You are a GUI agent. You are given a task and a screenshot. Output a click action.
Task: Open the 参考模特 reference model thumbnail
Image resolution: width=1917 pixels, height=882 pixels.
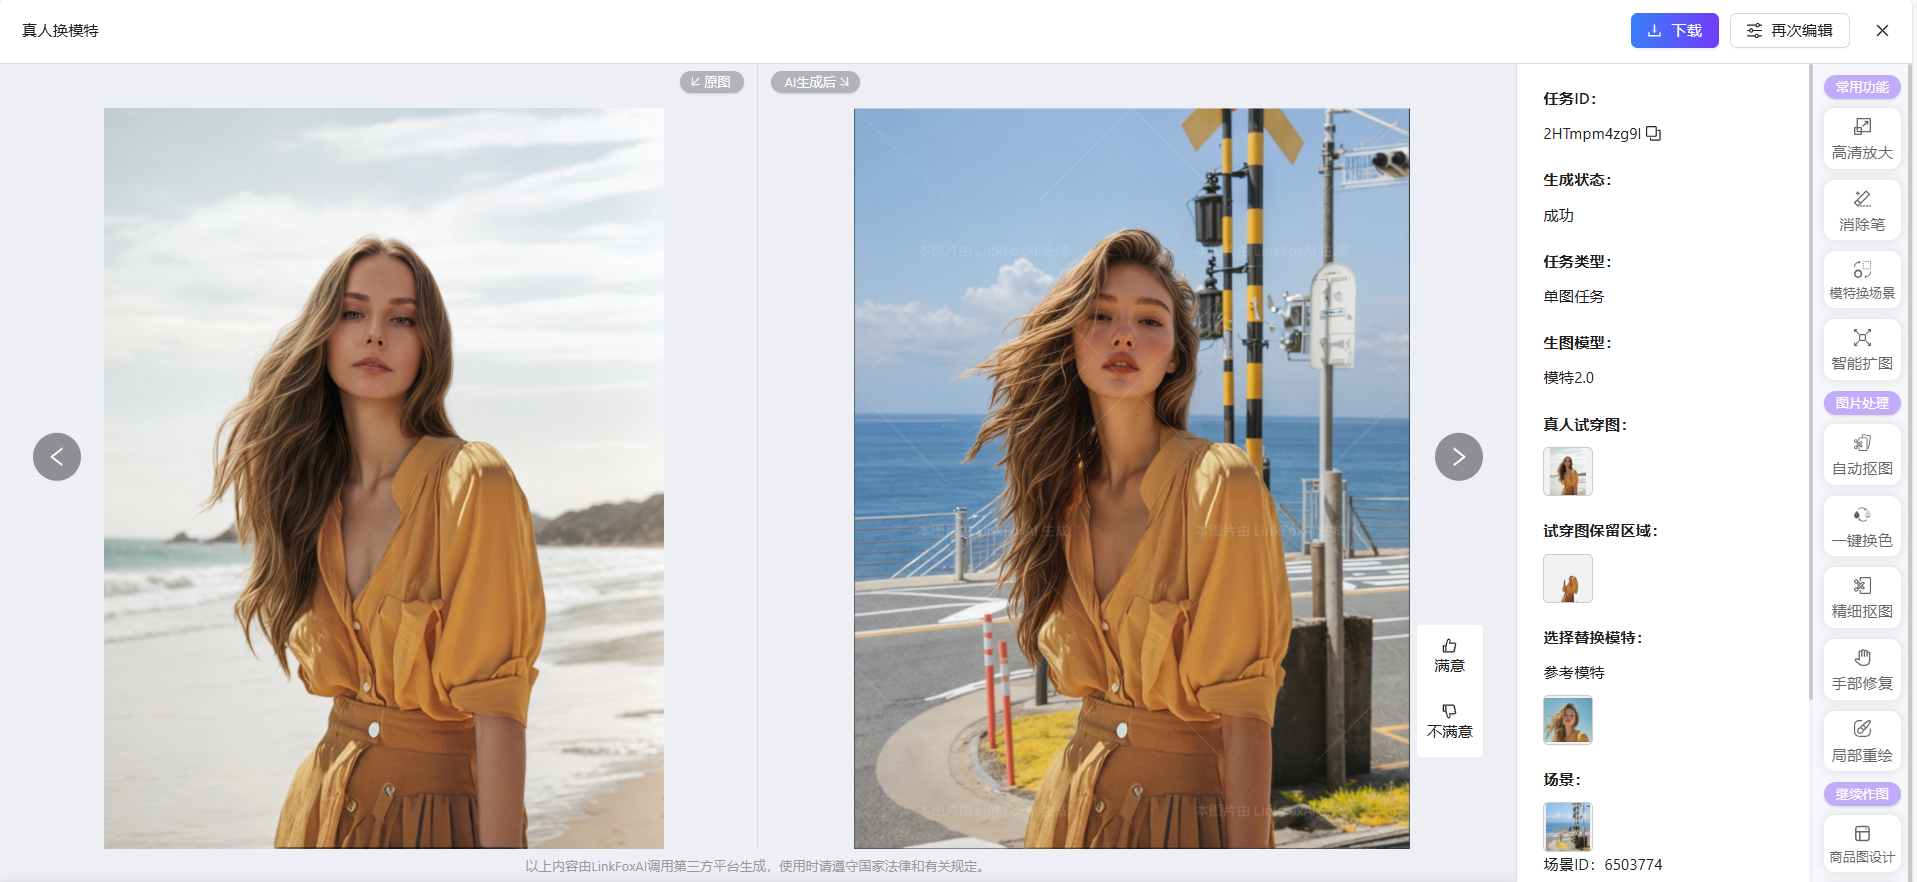pos(1568,720)
